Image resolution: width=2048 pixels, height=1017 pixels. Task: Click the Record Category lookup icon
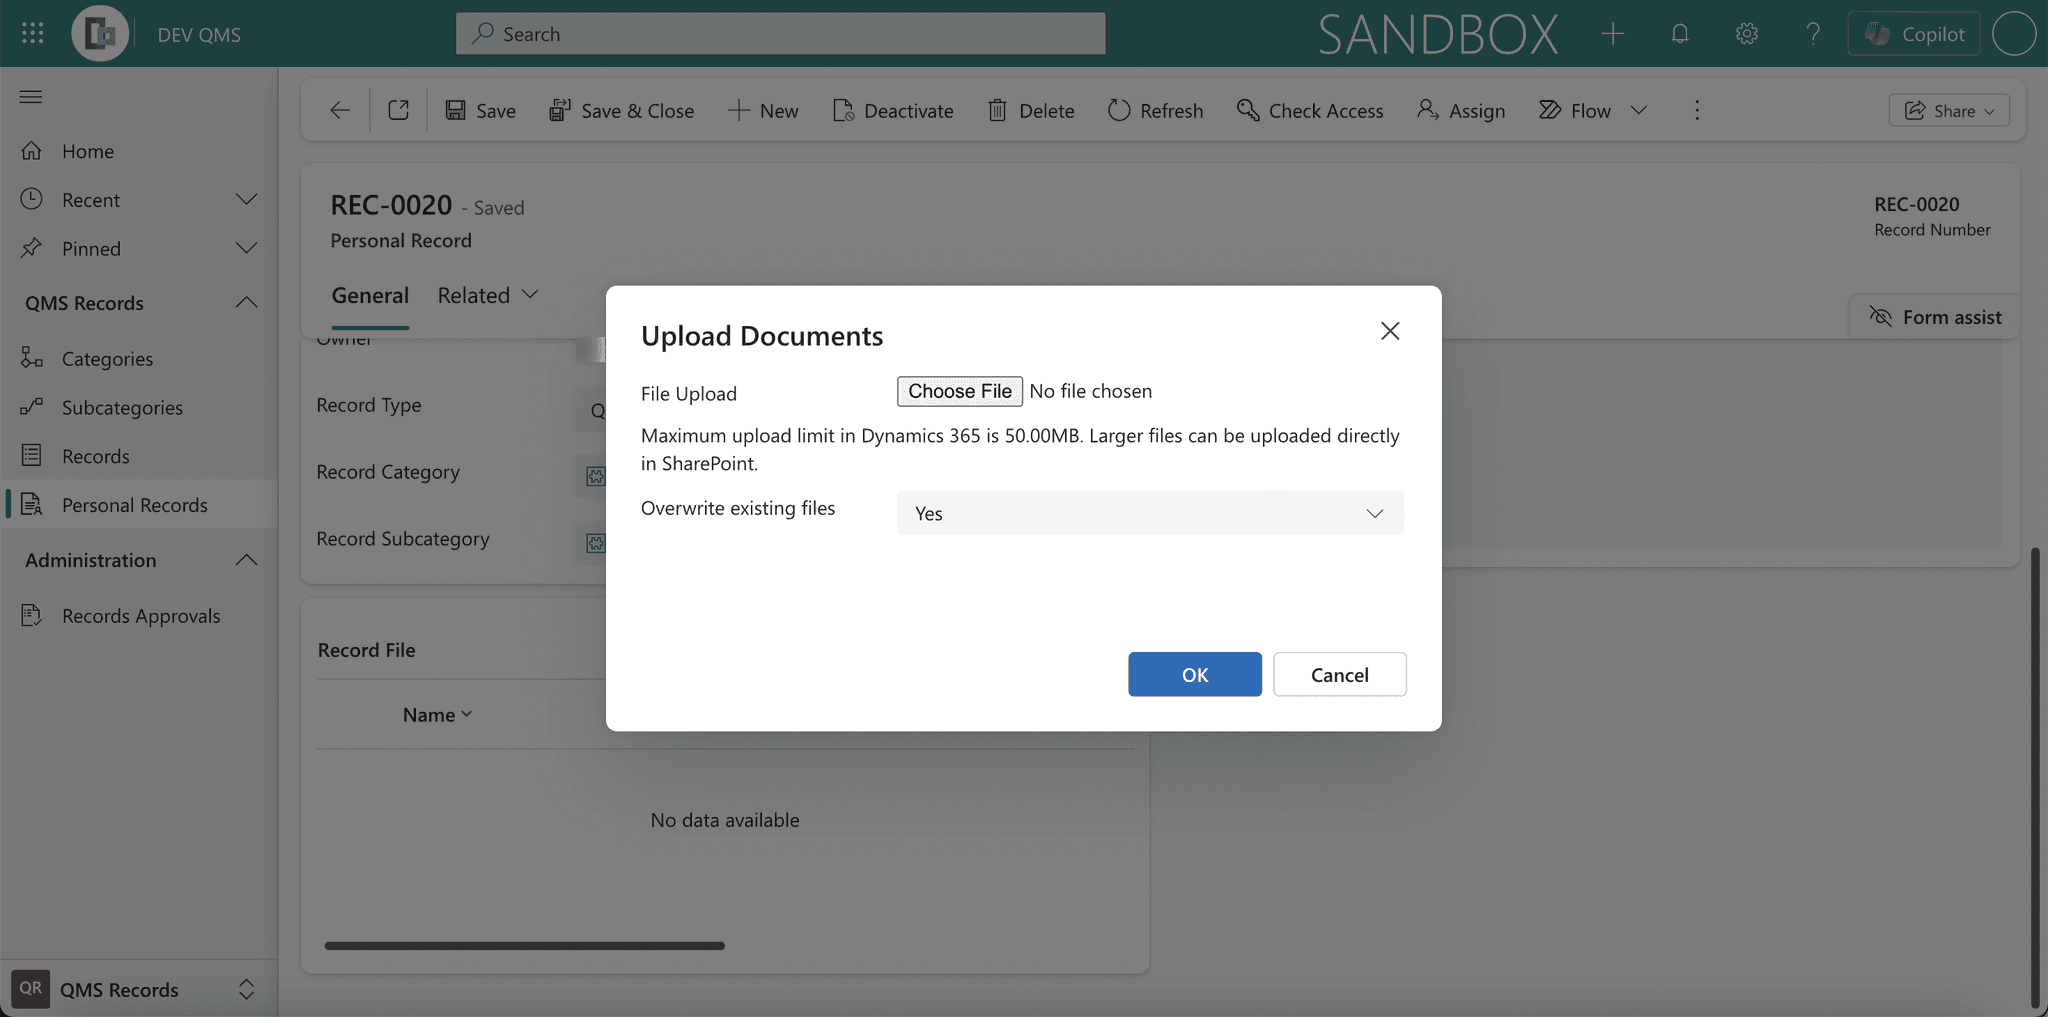(x=596, y=476)
